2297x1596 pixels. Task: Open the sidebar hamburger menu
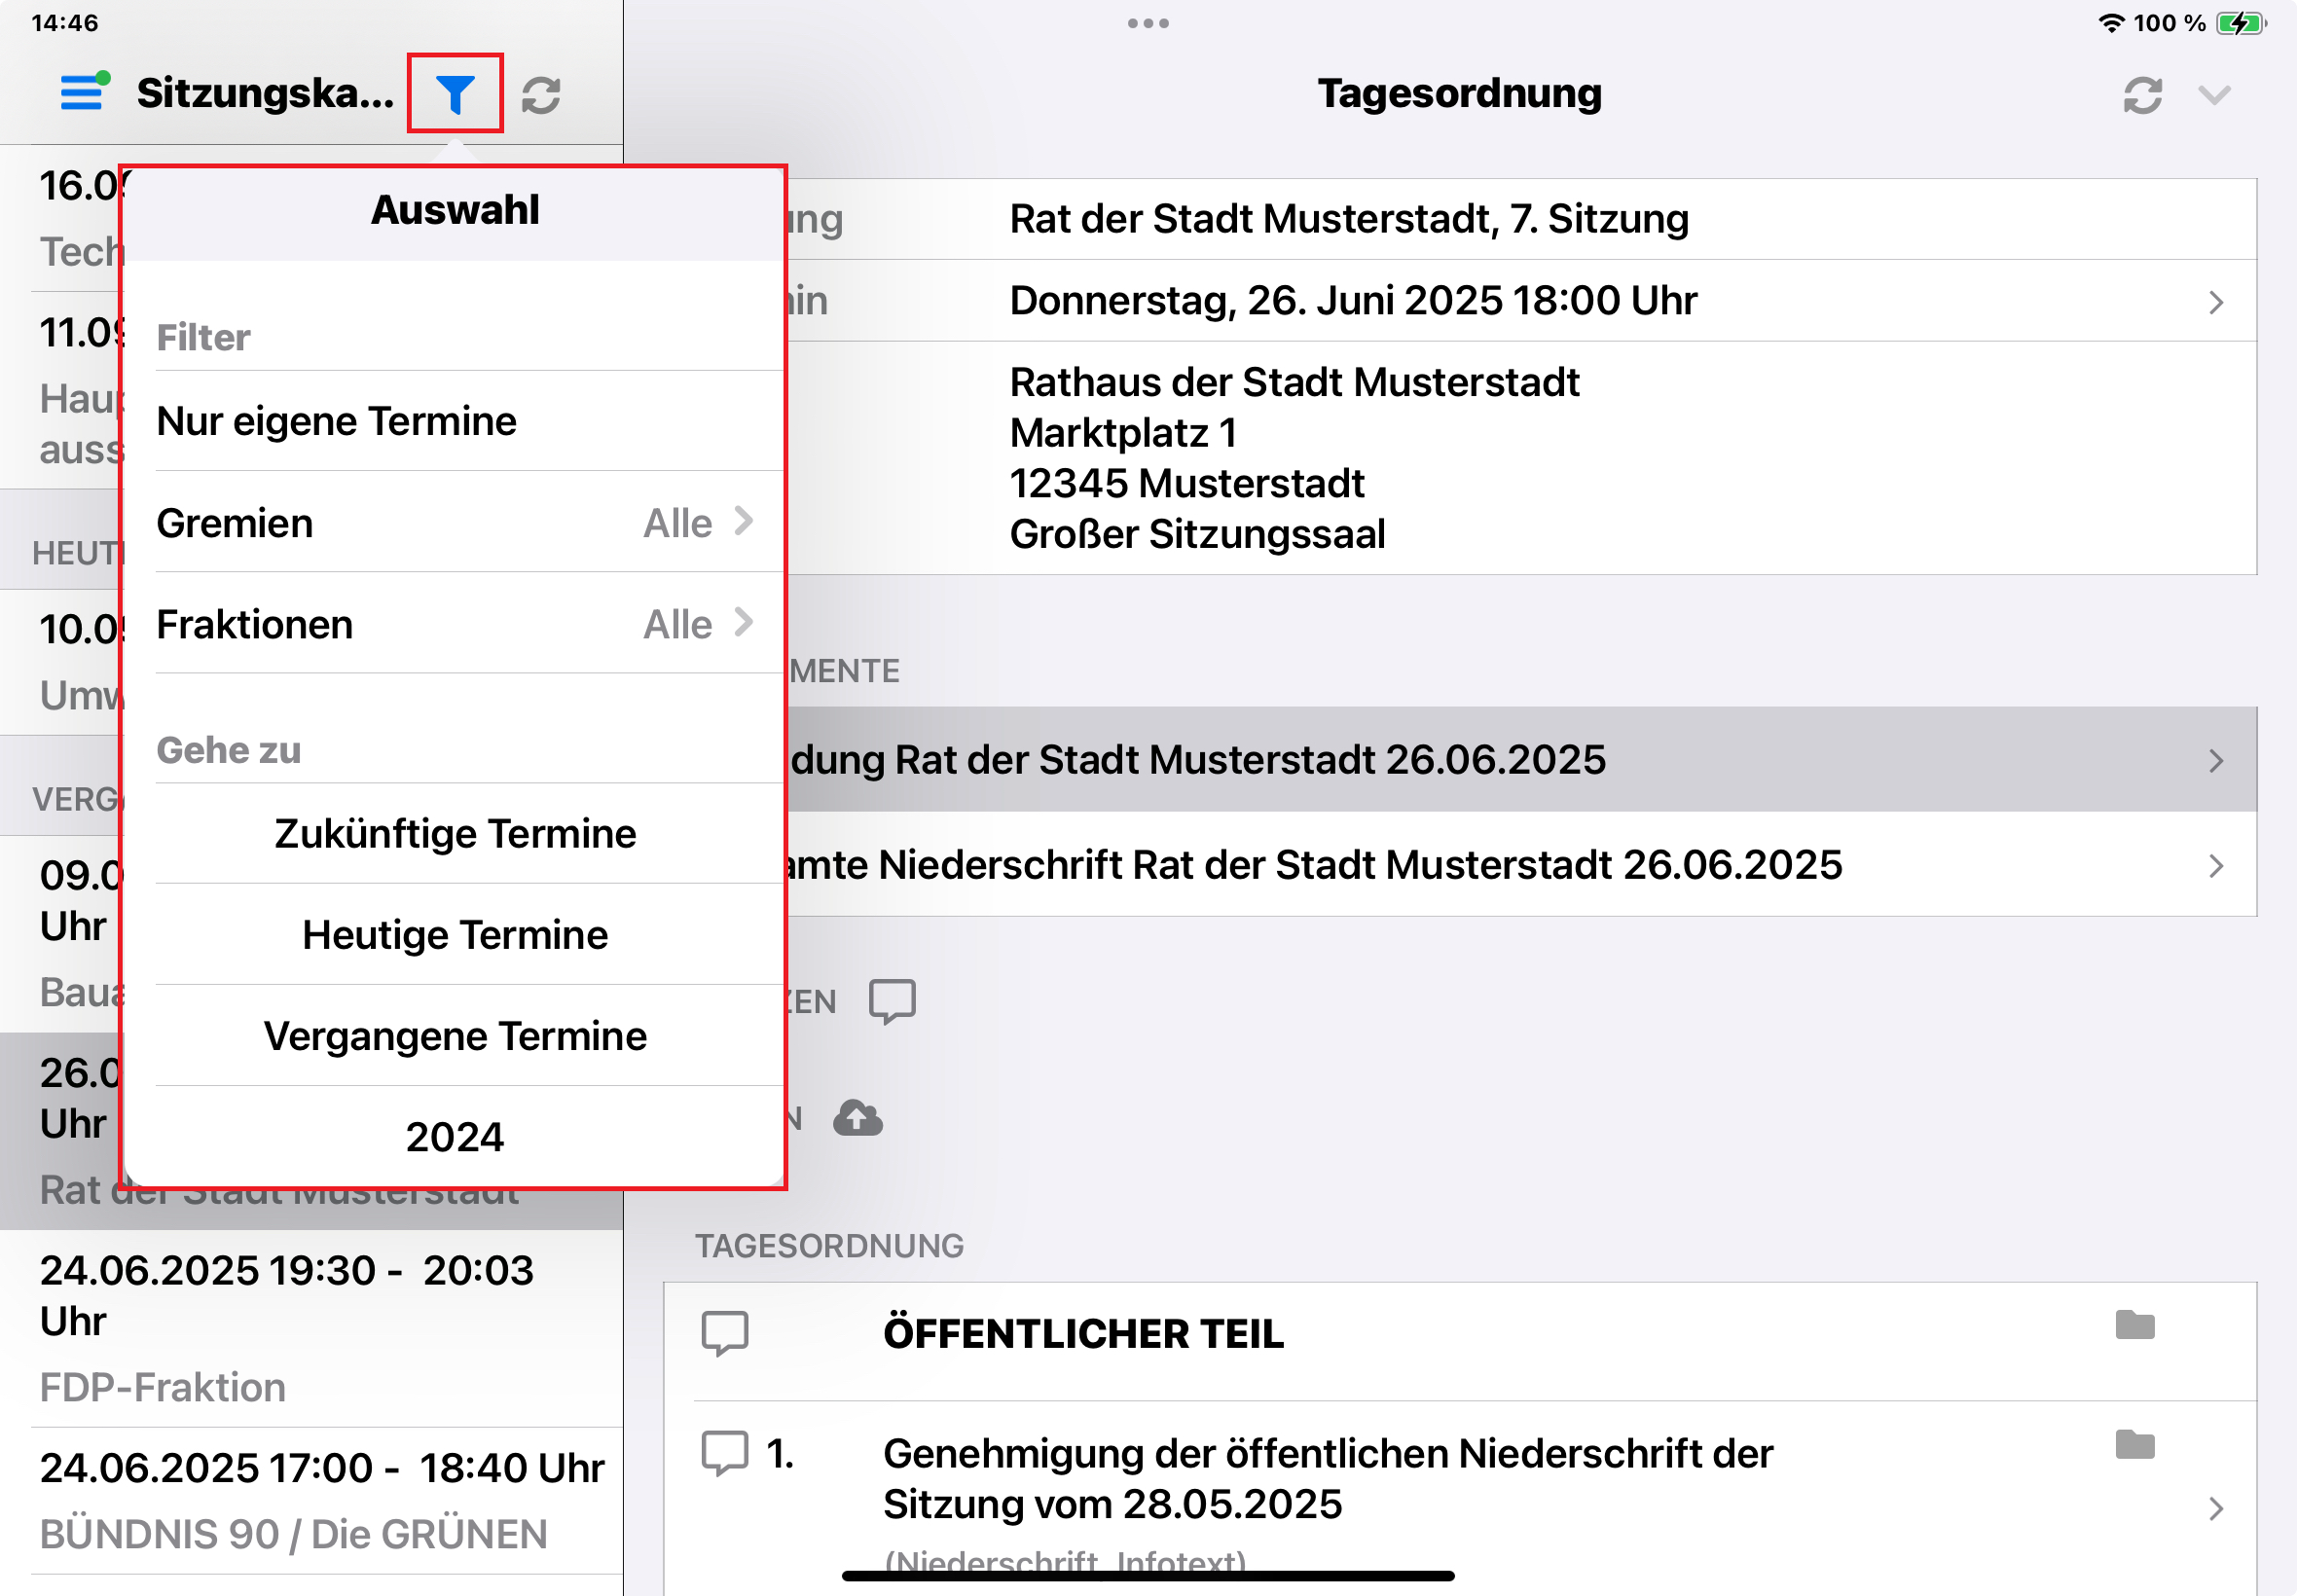[82, 93]
